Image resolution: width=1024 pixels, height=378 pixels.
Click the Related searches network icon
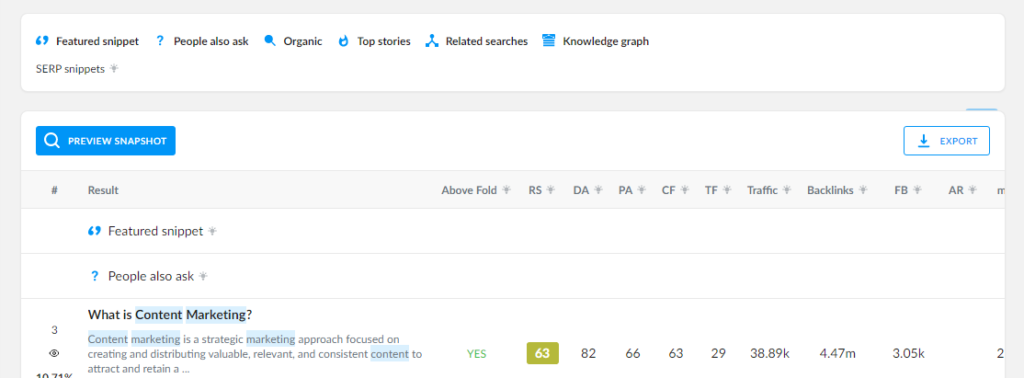click(x=431, y=41)
